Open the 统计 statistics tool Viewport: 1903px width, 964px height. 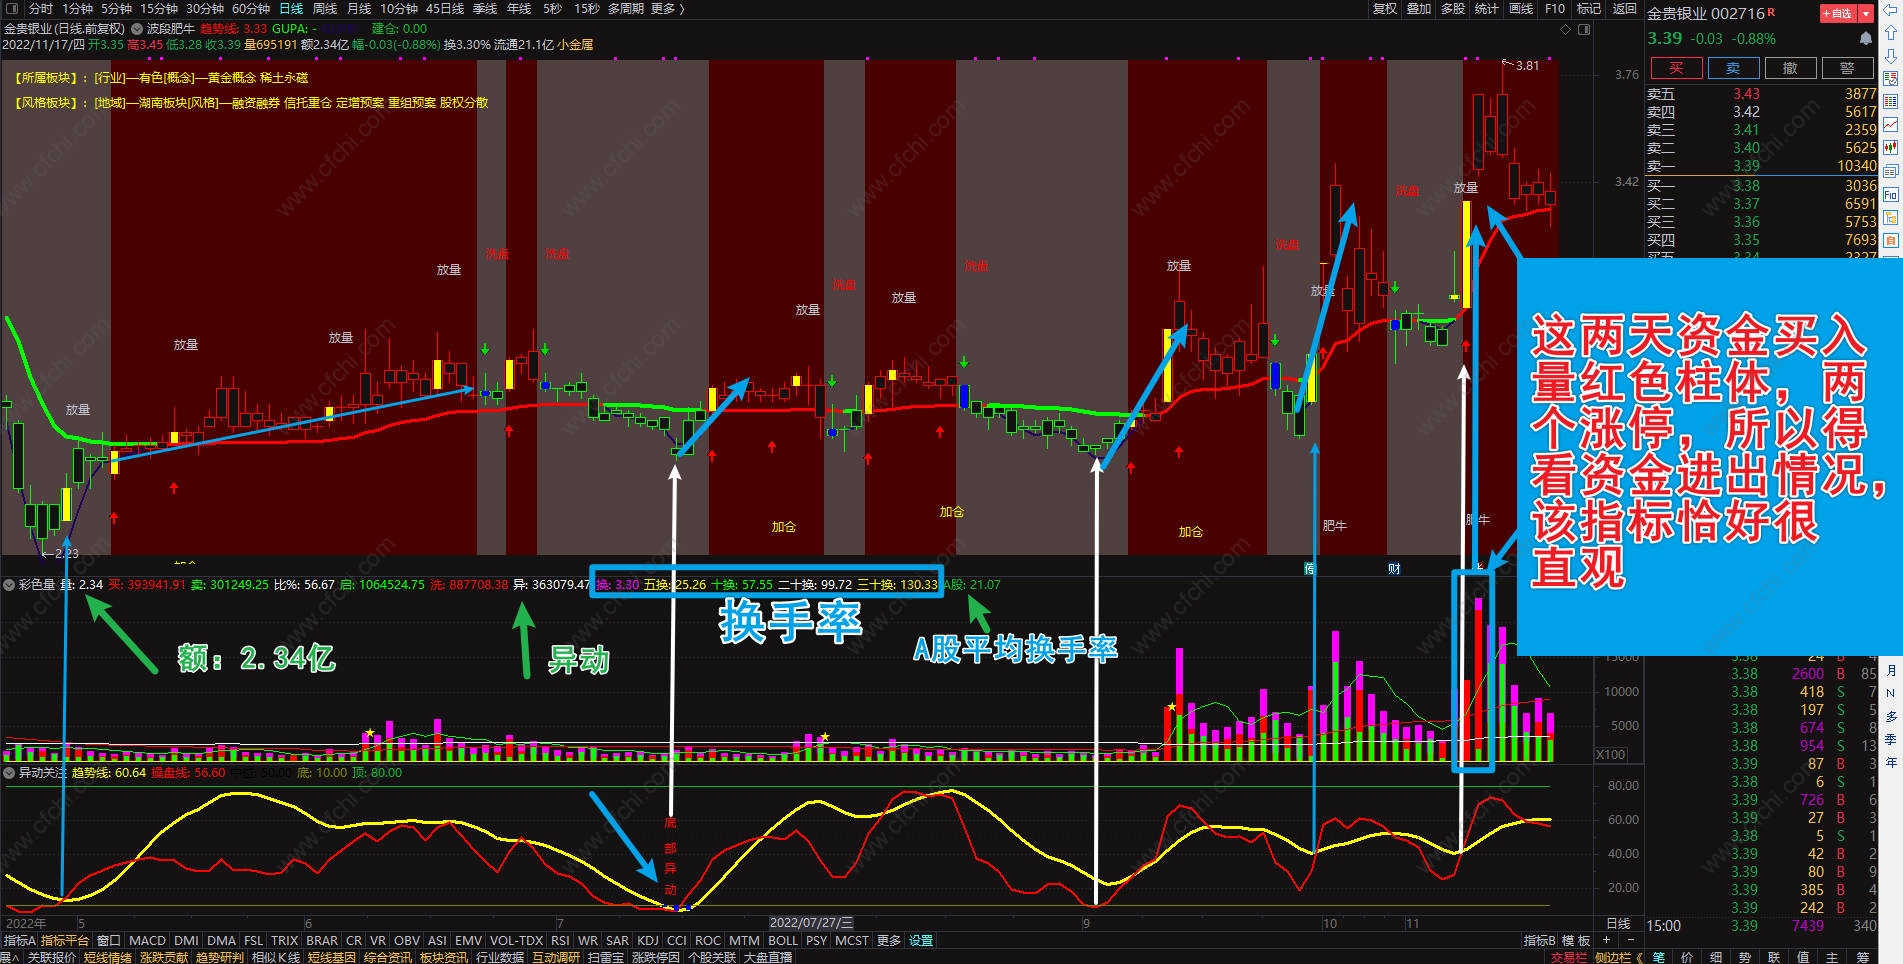(x=1487, y=9)
